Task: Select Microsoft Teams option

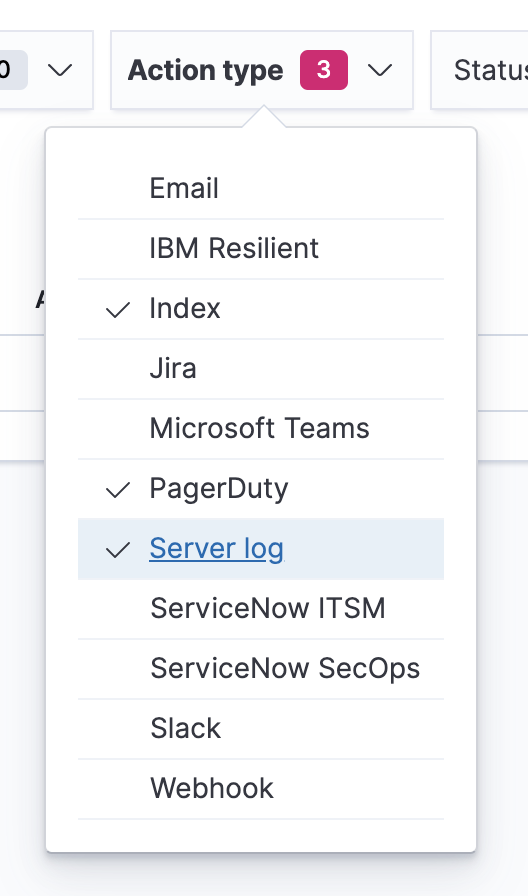Action: [x=261, y=429]
